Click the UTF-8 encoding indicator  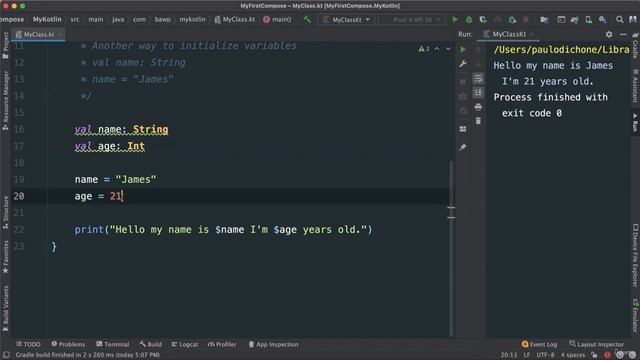click(545, 355)
